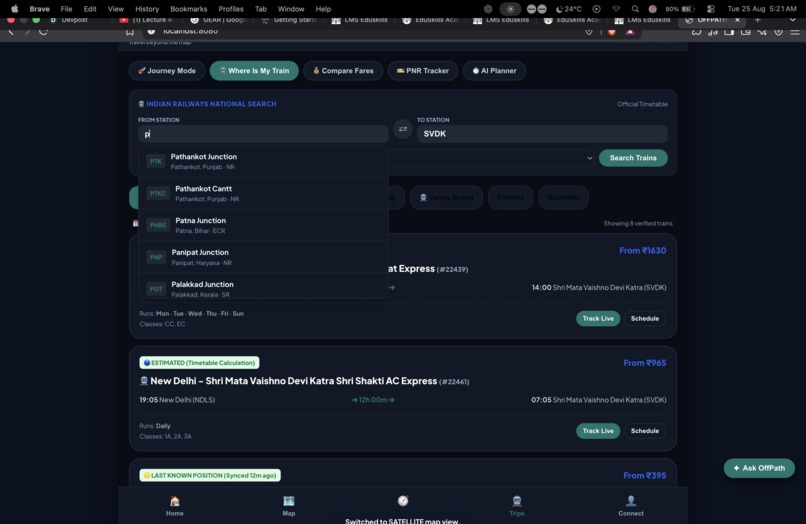Filter trains by Express
Viewport: 806px width, 524px height.
pos(510,197)
